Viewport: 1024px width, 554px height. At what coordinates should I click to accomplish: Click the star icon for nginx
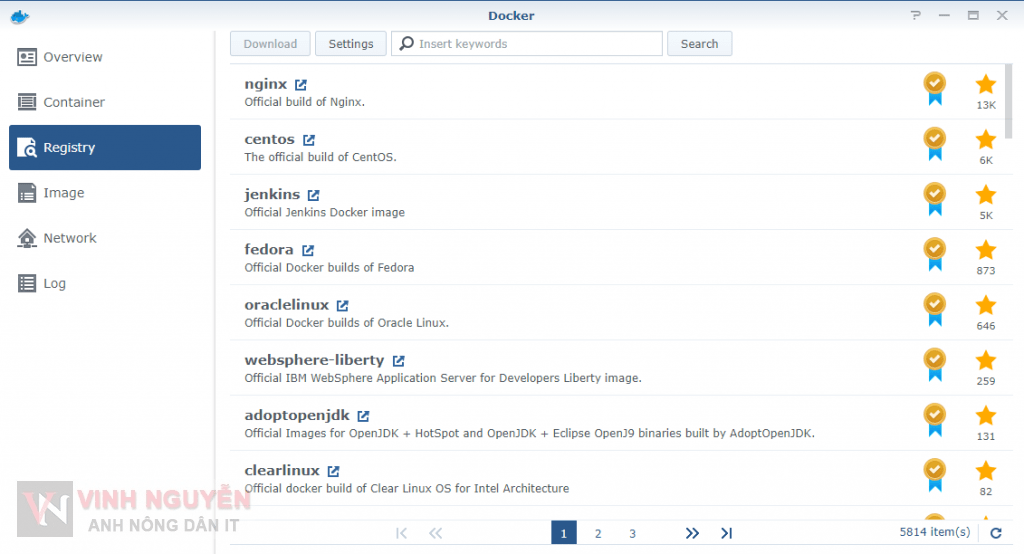(986, 85)
